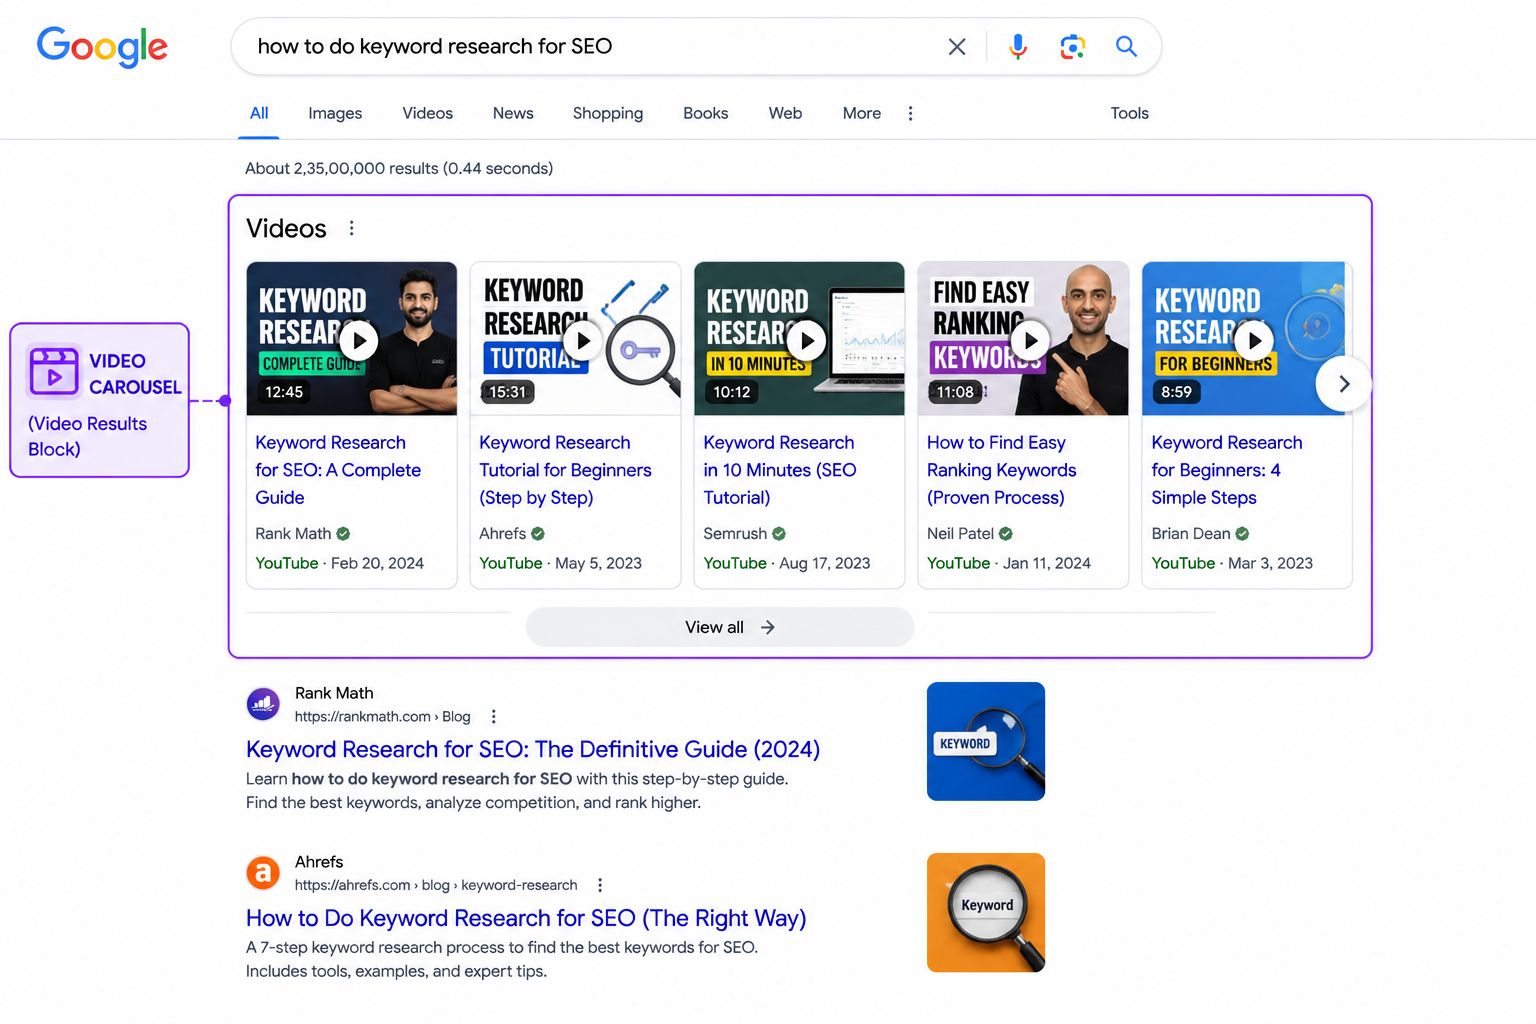
Task: Expand the More search filters menu
Action: click(x=862, y=113)
